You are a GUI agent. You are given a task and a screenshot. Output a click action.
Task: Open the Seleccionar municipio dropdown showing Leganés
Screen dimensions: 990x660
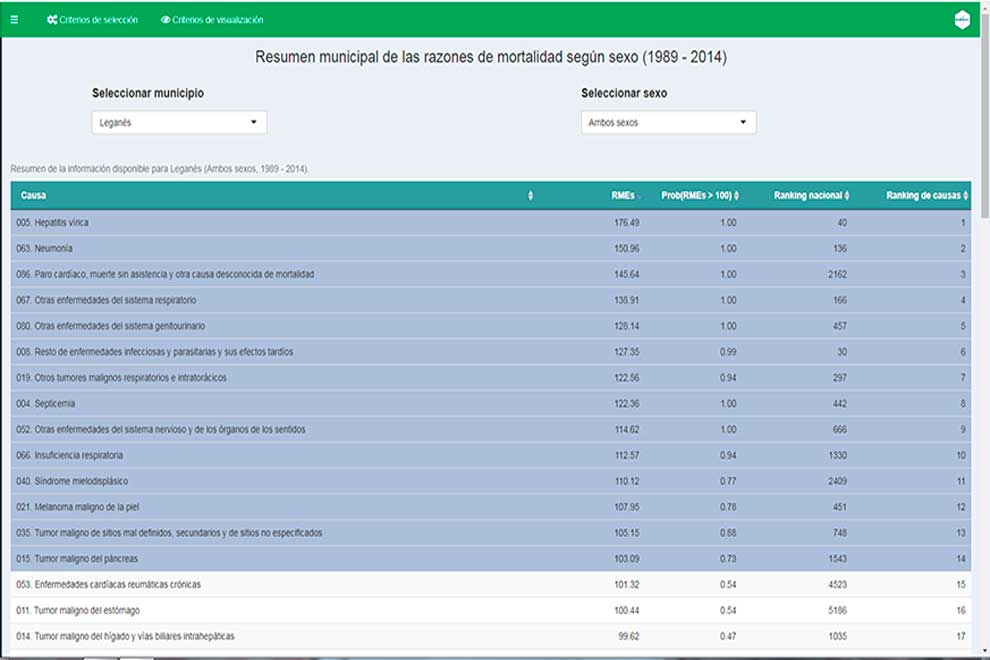[x=179, y=122]
